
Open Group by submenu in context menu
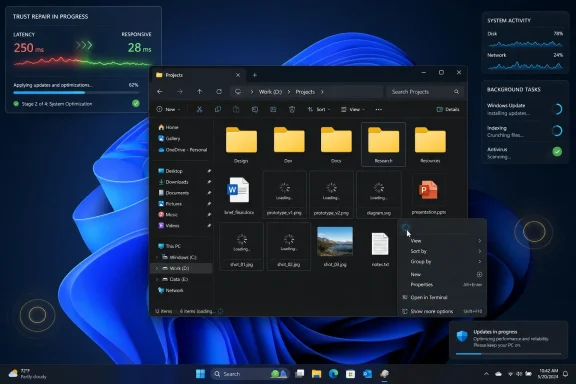[x=442, y=262]
